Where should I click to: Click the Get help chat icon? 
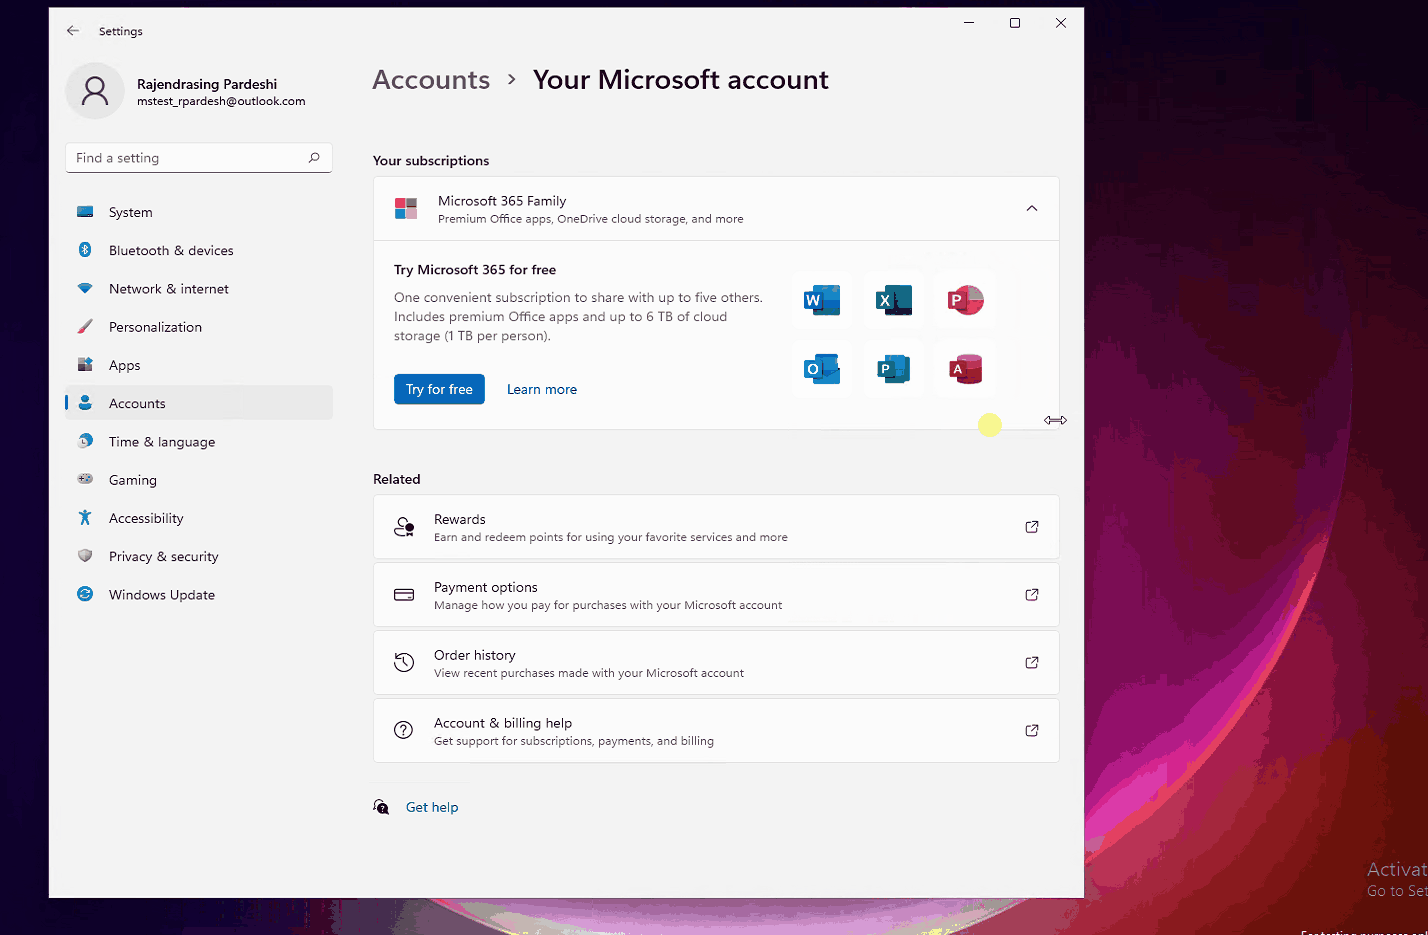pos(381,807)
